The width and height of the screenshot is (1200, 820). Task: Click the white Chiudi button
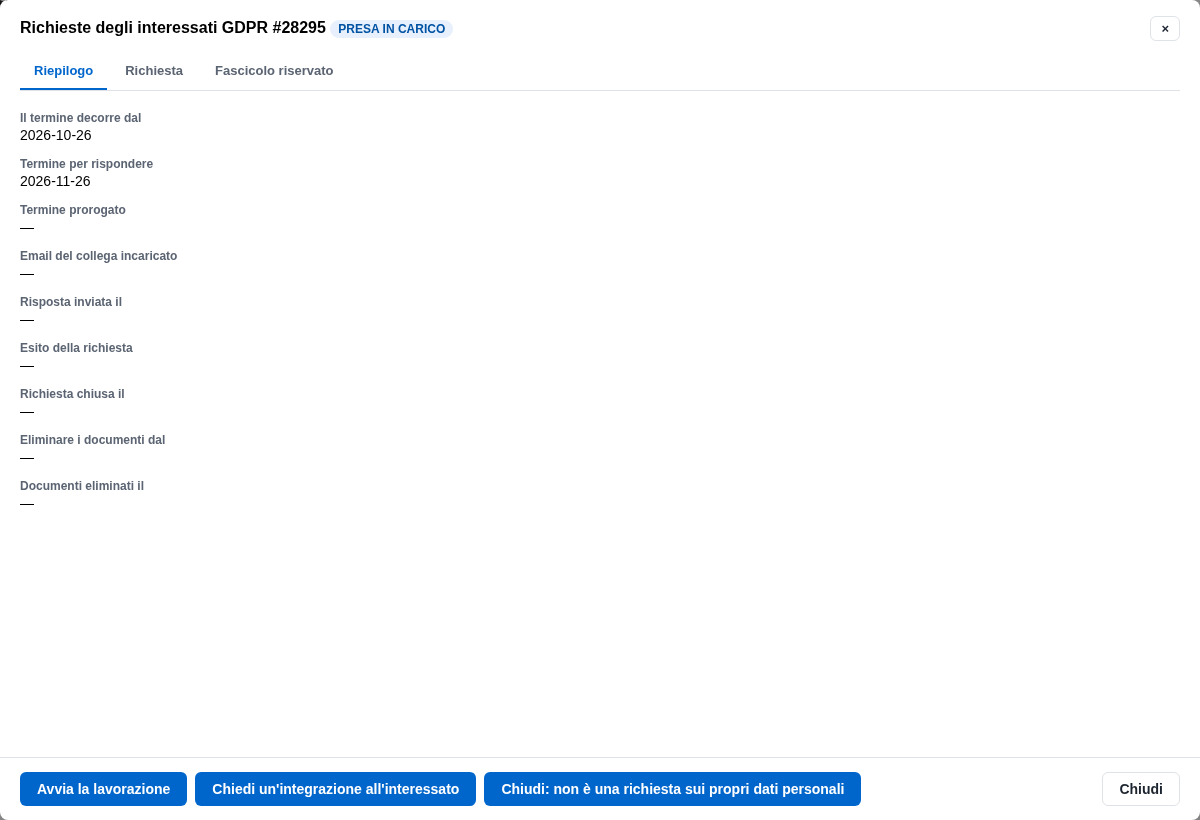pos(1141,789)
